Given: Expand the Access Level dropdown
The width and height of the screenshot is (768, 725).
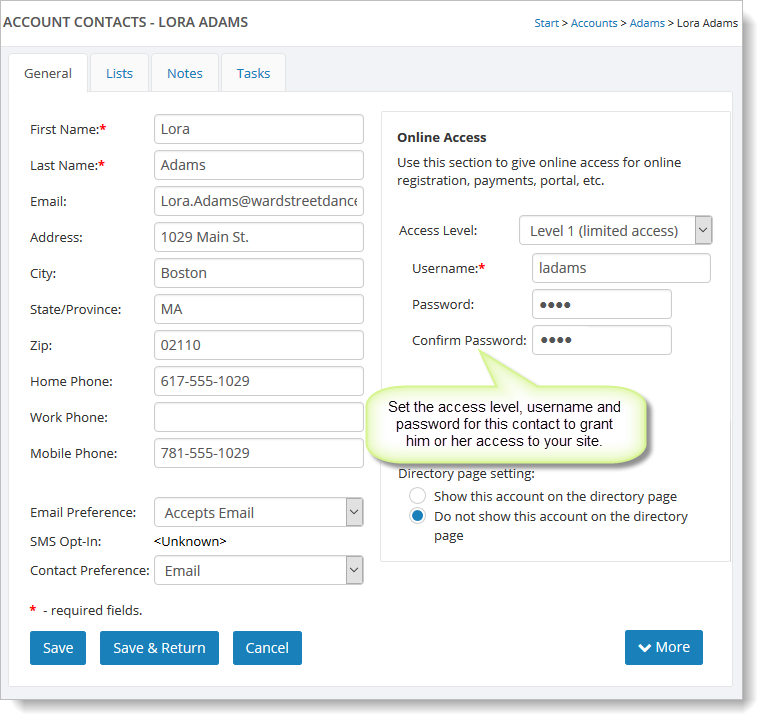Looking at the screenshot, I should pyautogui.click(x=615, y=230).
